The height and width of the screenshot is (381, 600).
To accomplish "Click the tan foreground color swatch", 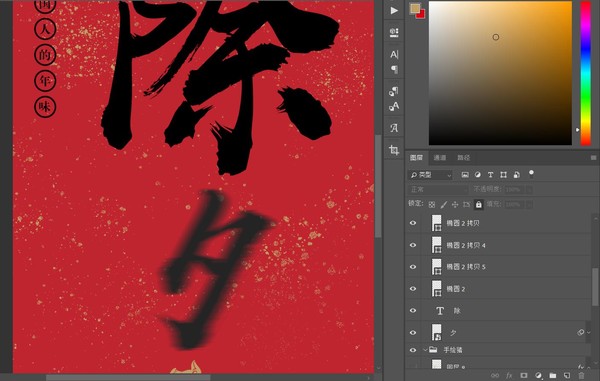I will 414,8.
